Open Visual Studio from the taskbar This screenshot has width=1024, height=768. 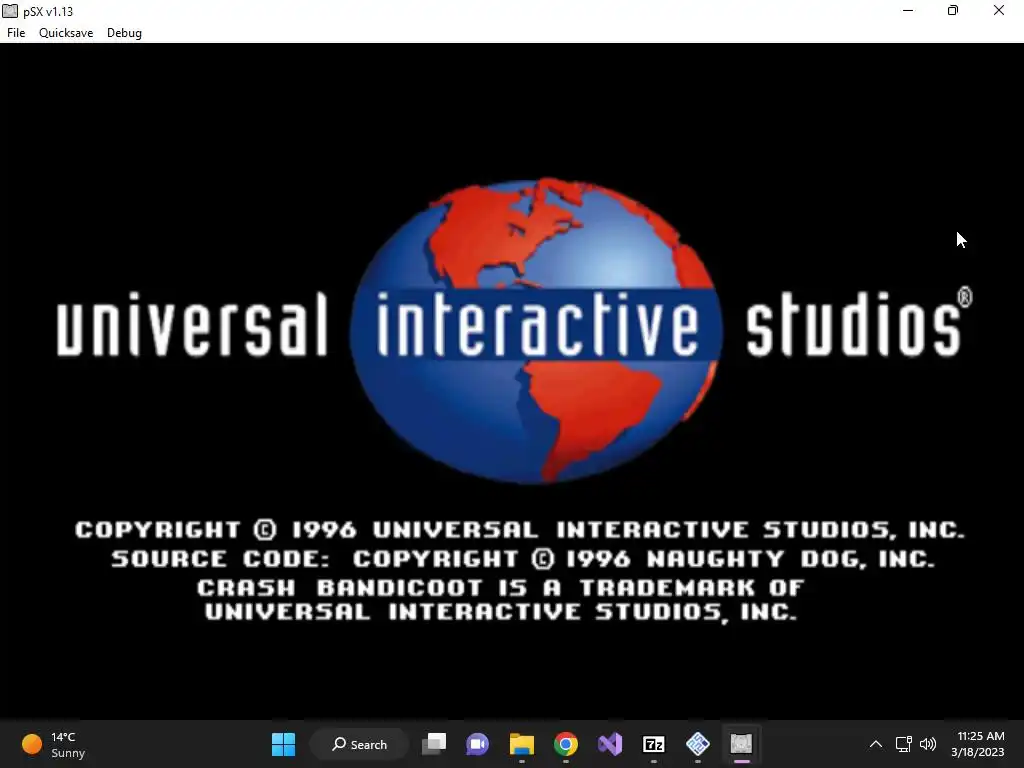(x=610, y=744)
